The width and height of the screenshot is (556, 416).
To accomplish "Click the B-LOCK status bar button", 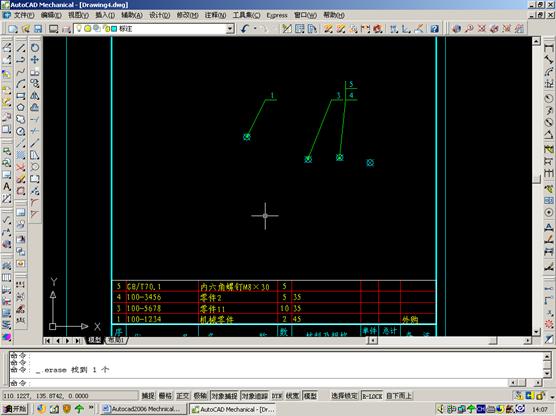I will pos(372,396).
